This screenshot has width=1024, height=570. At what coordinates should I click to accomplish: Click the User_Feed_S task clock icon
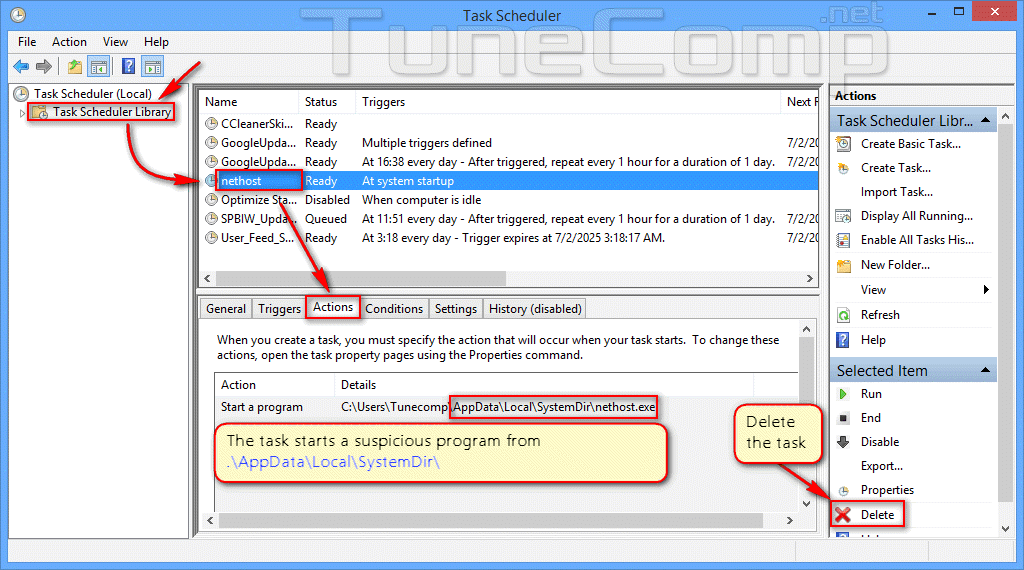[x=211, y=238]
